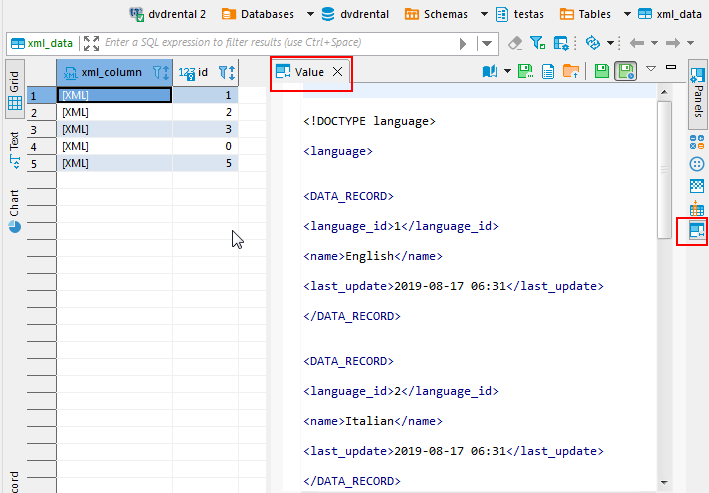Screen dimensions: 709x493
Task: Select row header number 4
Action: [42, 147]
